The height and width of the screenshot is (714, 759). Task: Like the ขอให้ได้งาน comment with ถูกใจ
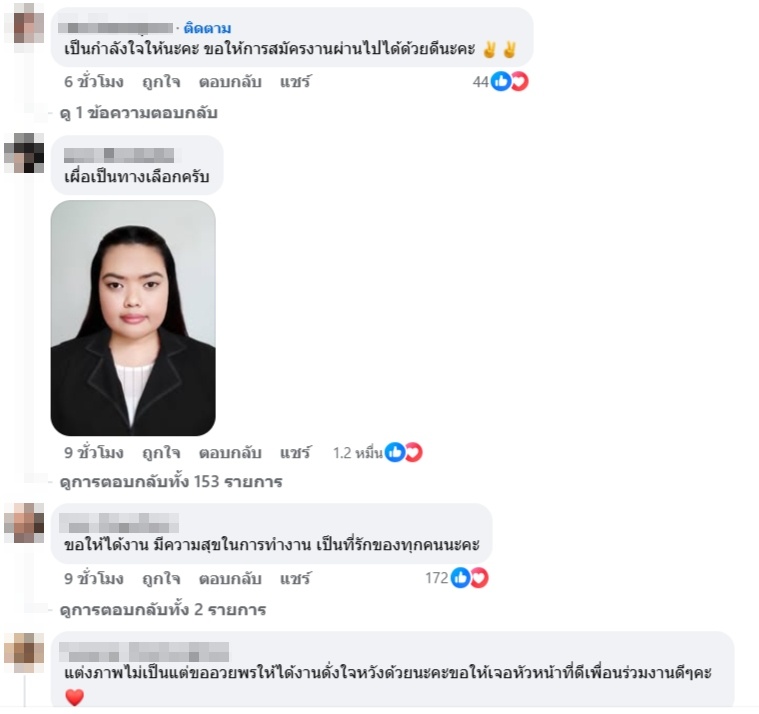point(161,578)
